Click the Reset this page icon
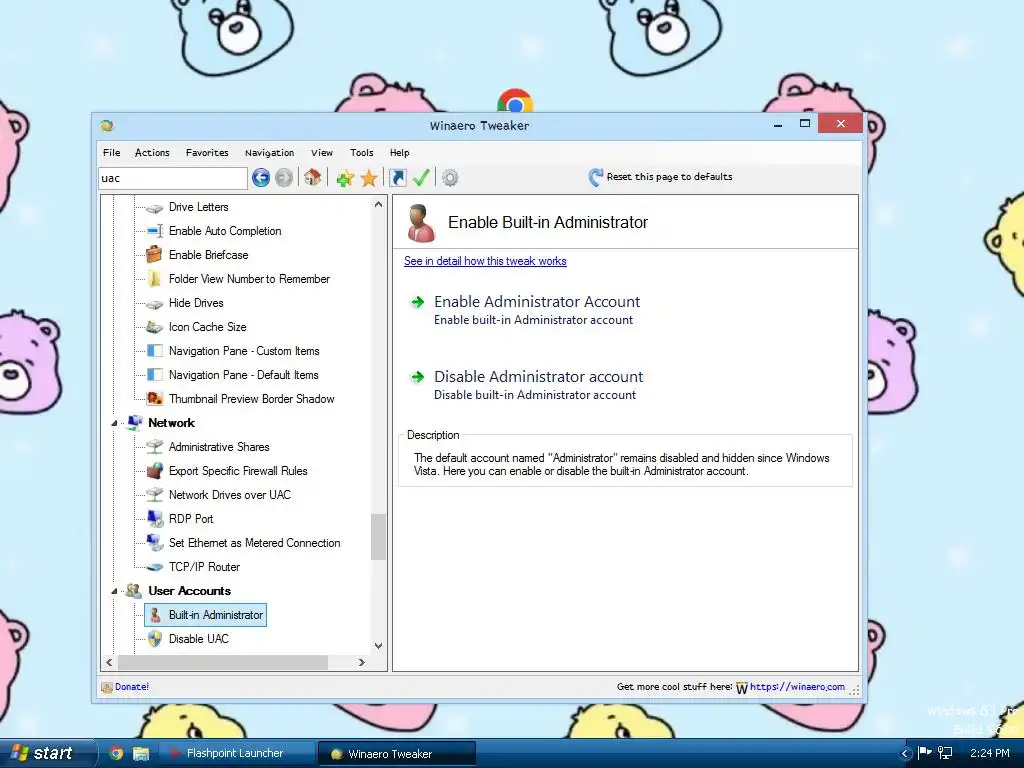The image size is (1024, 768). 596,177
